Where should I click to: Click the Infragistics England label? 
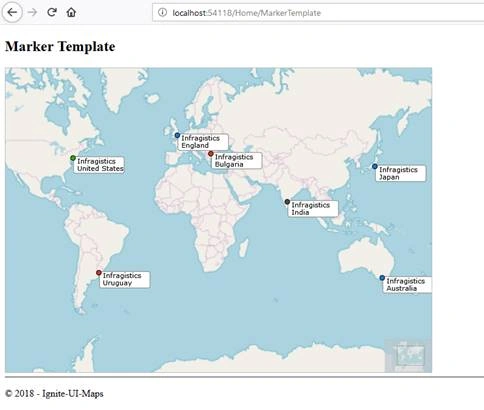pyautogui.click(x=203, y=142)
